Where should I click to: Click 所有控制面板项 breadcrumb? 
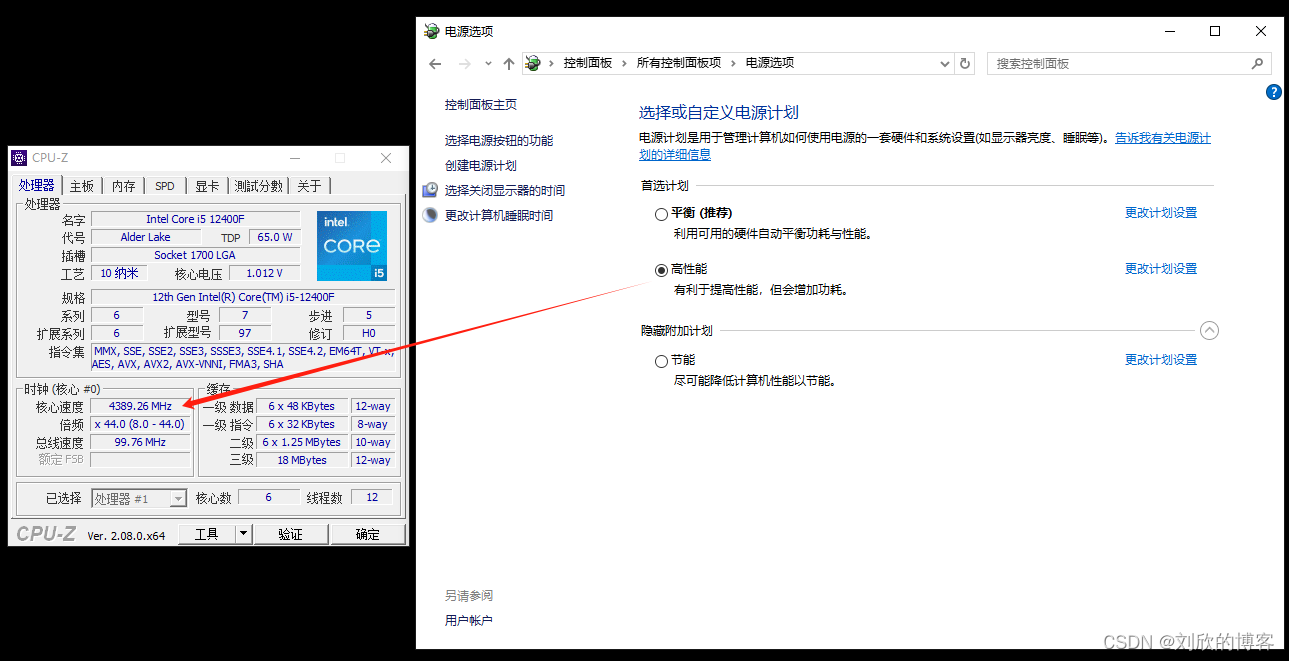679,63
